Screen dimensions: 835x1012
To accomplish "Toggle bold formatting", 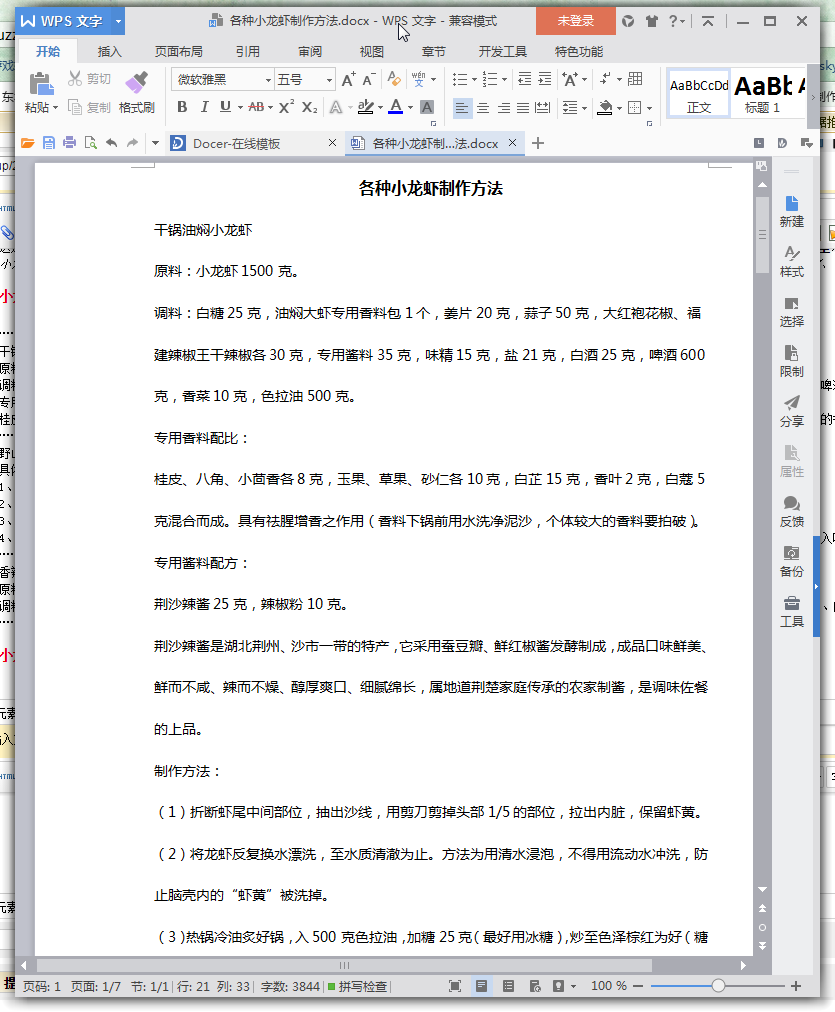I will 182,107.
